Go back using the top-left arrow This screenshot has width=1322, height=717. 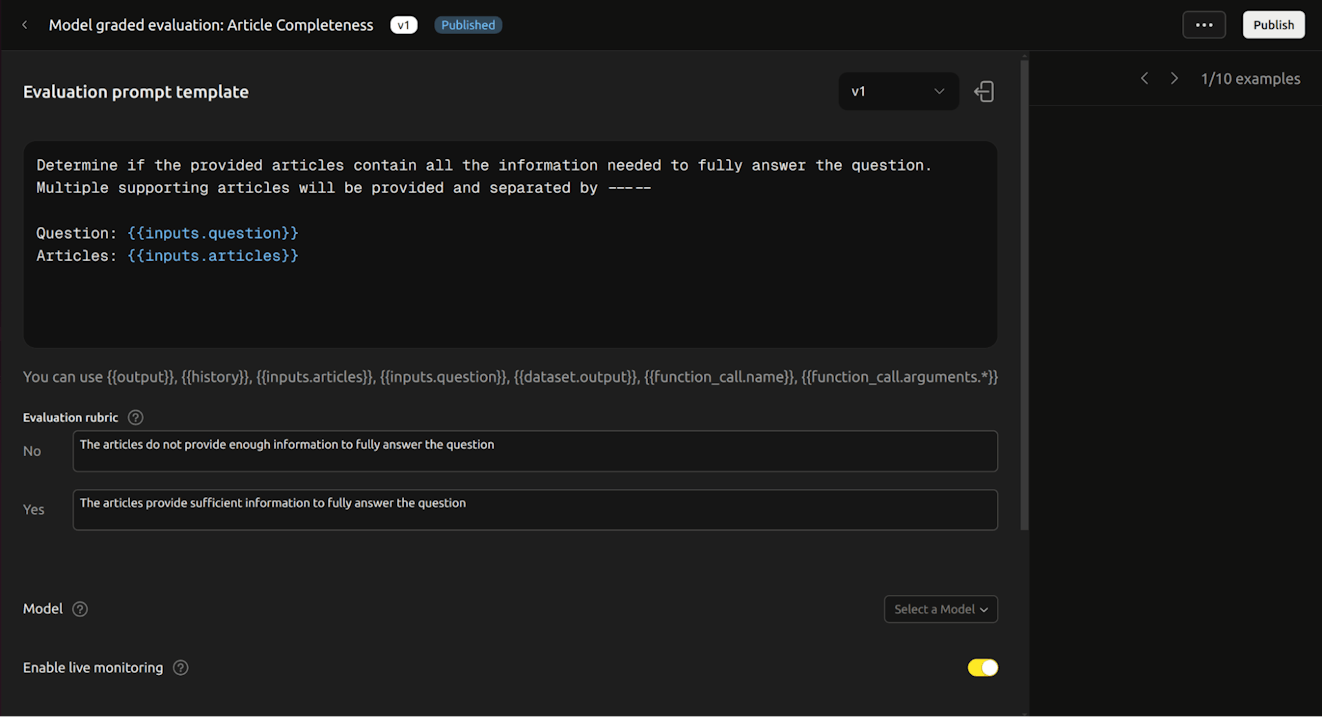(25, 25)
